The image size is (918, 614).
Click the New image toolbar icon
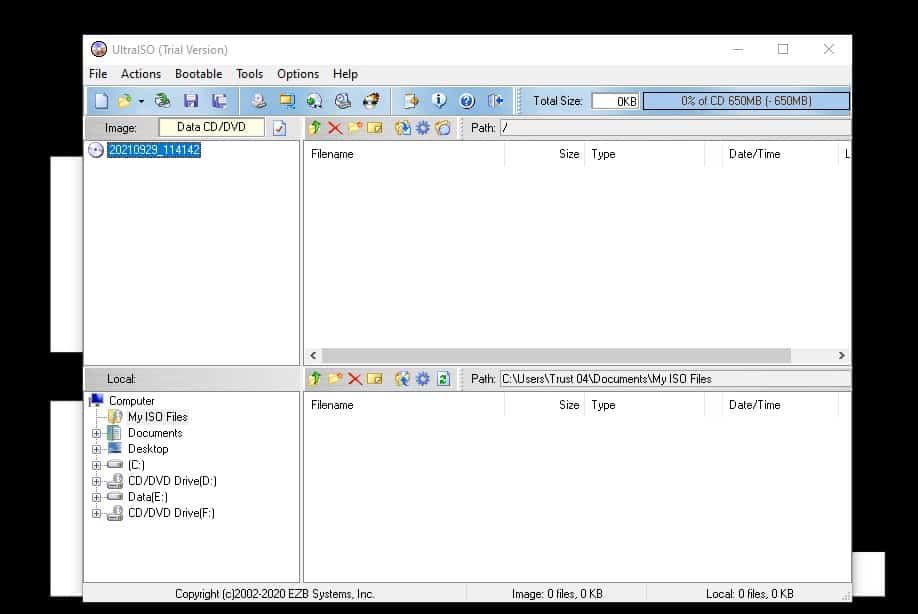101,101
